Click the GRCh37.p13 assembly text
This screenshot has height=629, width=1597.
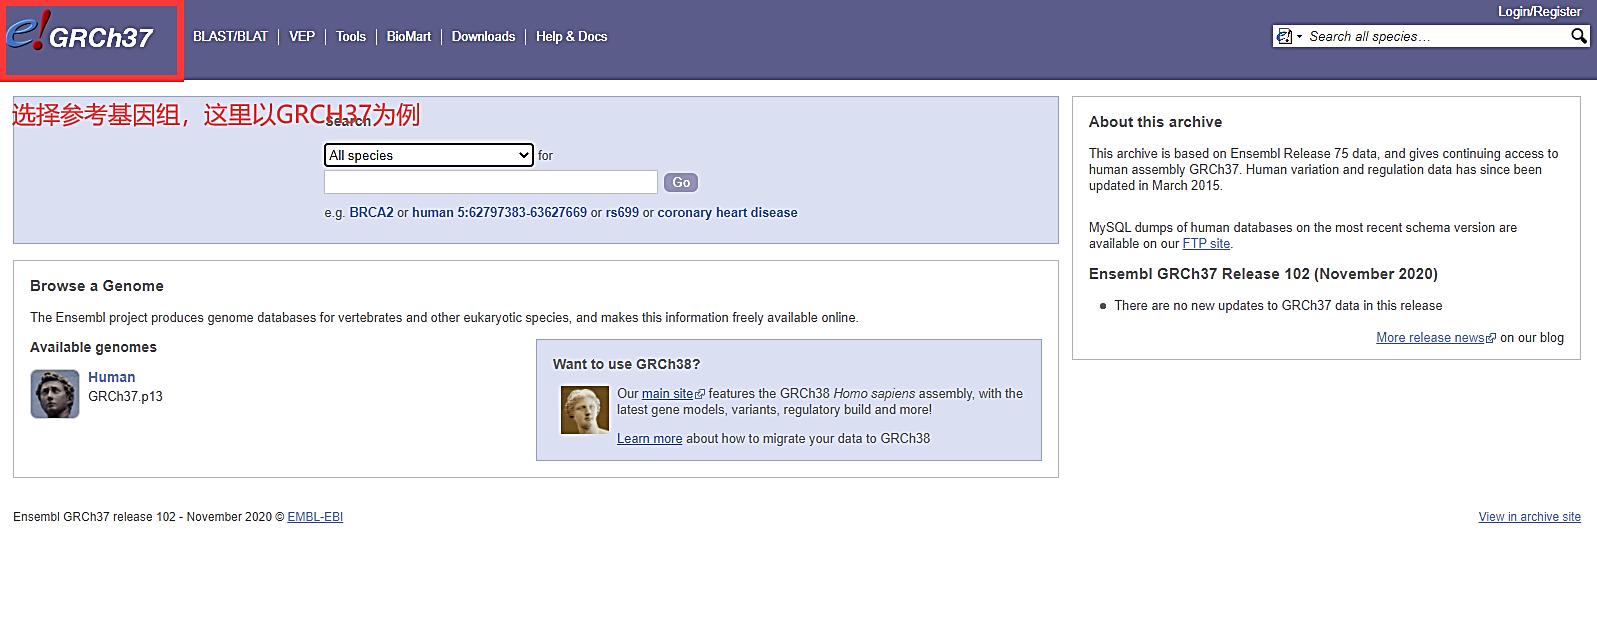[125, 396]
